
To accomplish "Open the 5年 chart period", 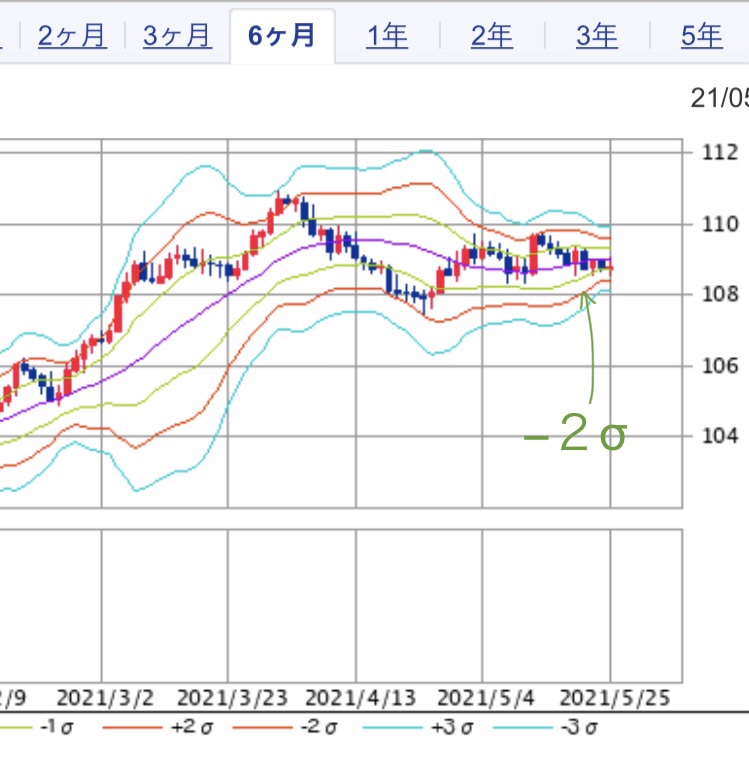I will tap(702, 36).
